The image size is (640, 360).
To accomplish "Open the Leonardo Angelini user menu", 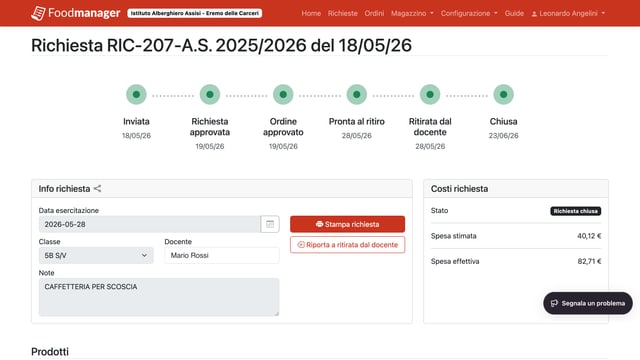I will 568,13.
